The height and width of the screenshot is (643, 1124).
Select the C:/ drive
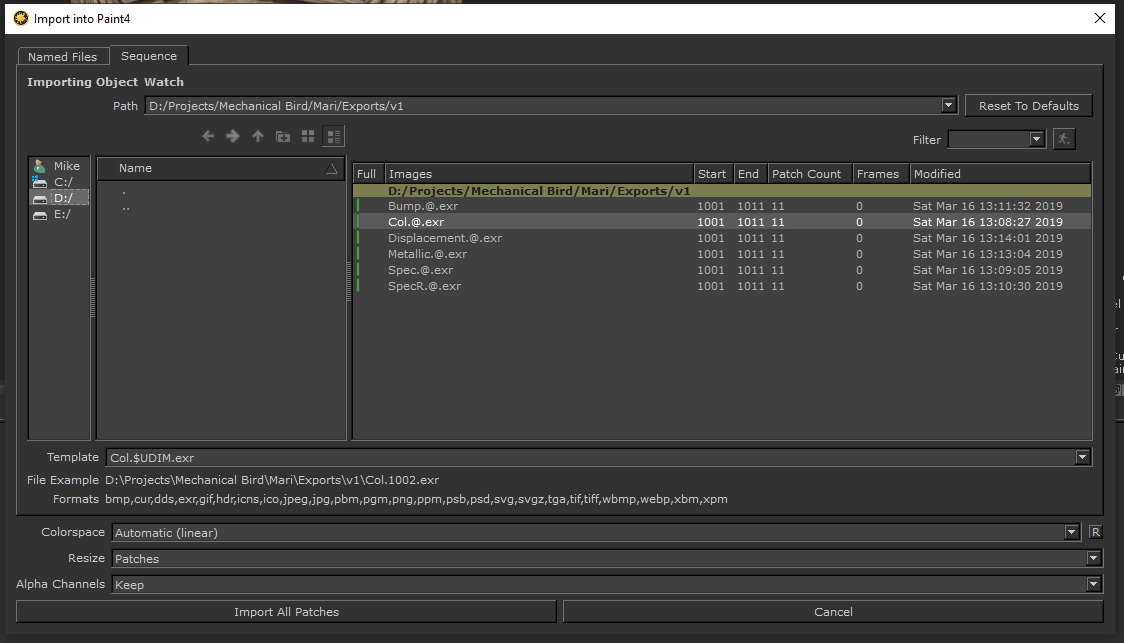click(62, 182)
